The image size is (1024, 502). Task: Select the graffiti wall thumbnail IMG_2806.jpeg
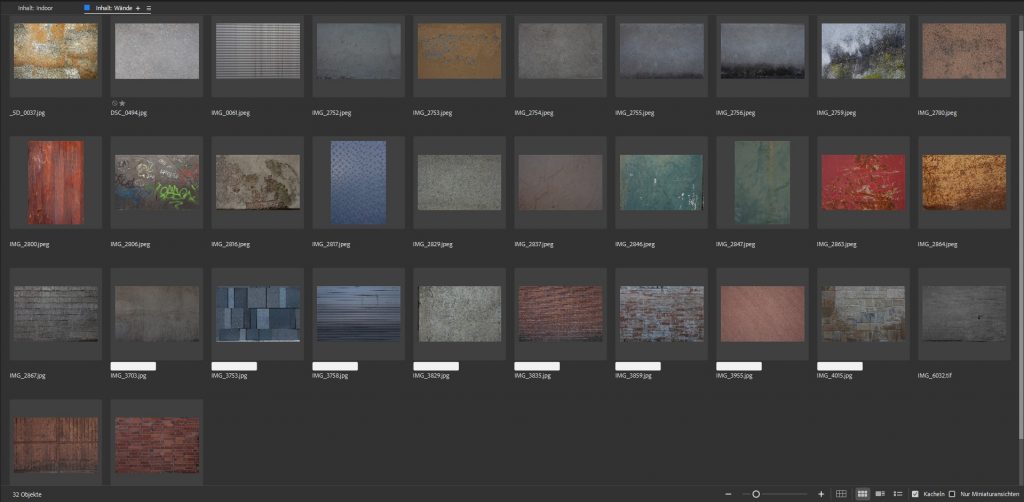[x=157, y=182]
